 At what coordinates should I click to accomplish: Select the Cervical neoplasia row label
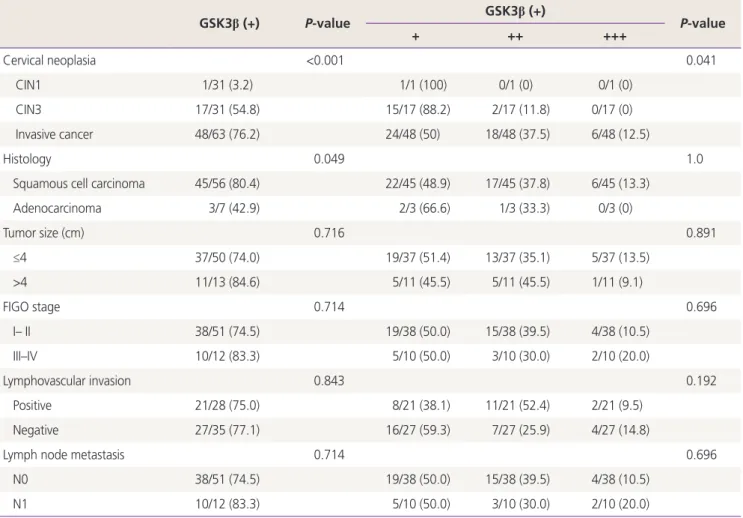click(49, 61)
